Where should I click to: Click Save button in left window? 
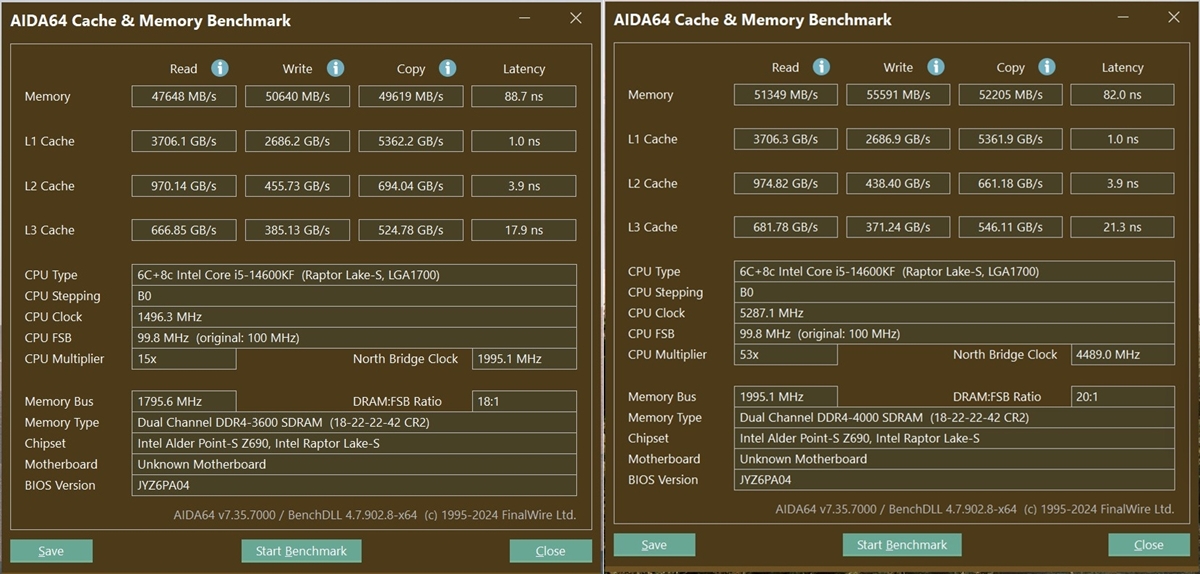[51, 551]
